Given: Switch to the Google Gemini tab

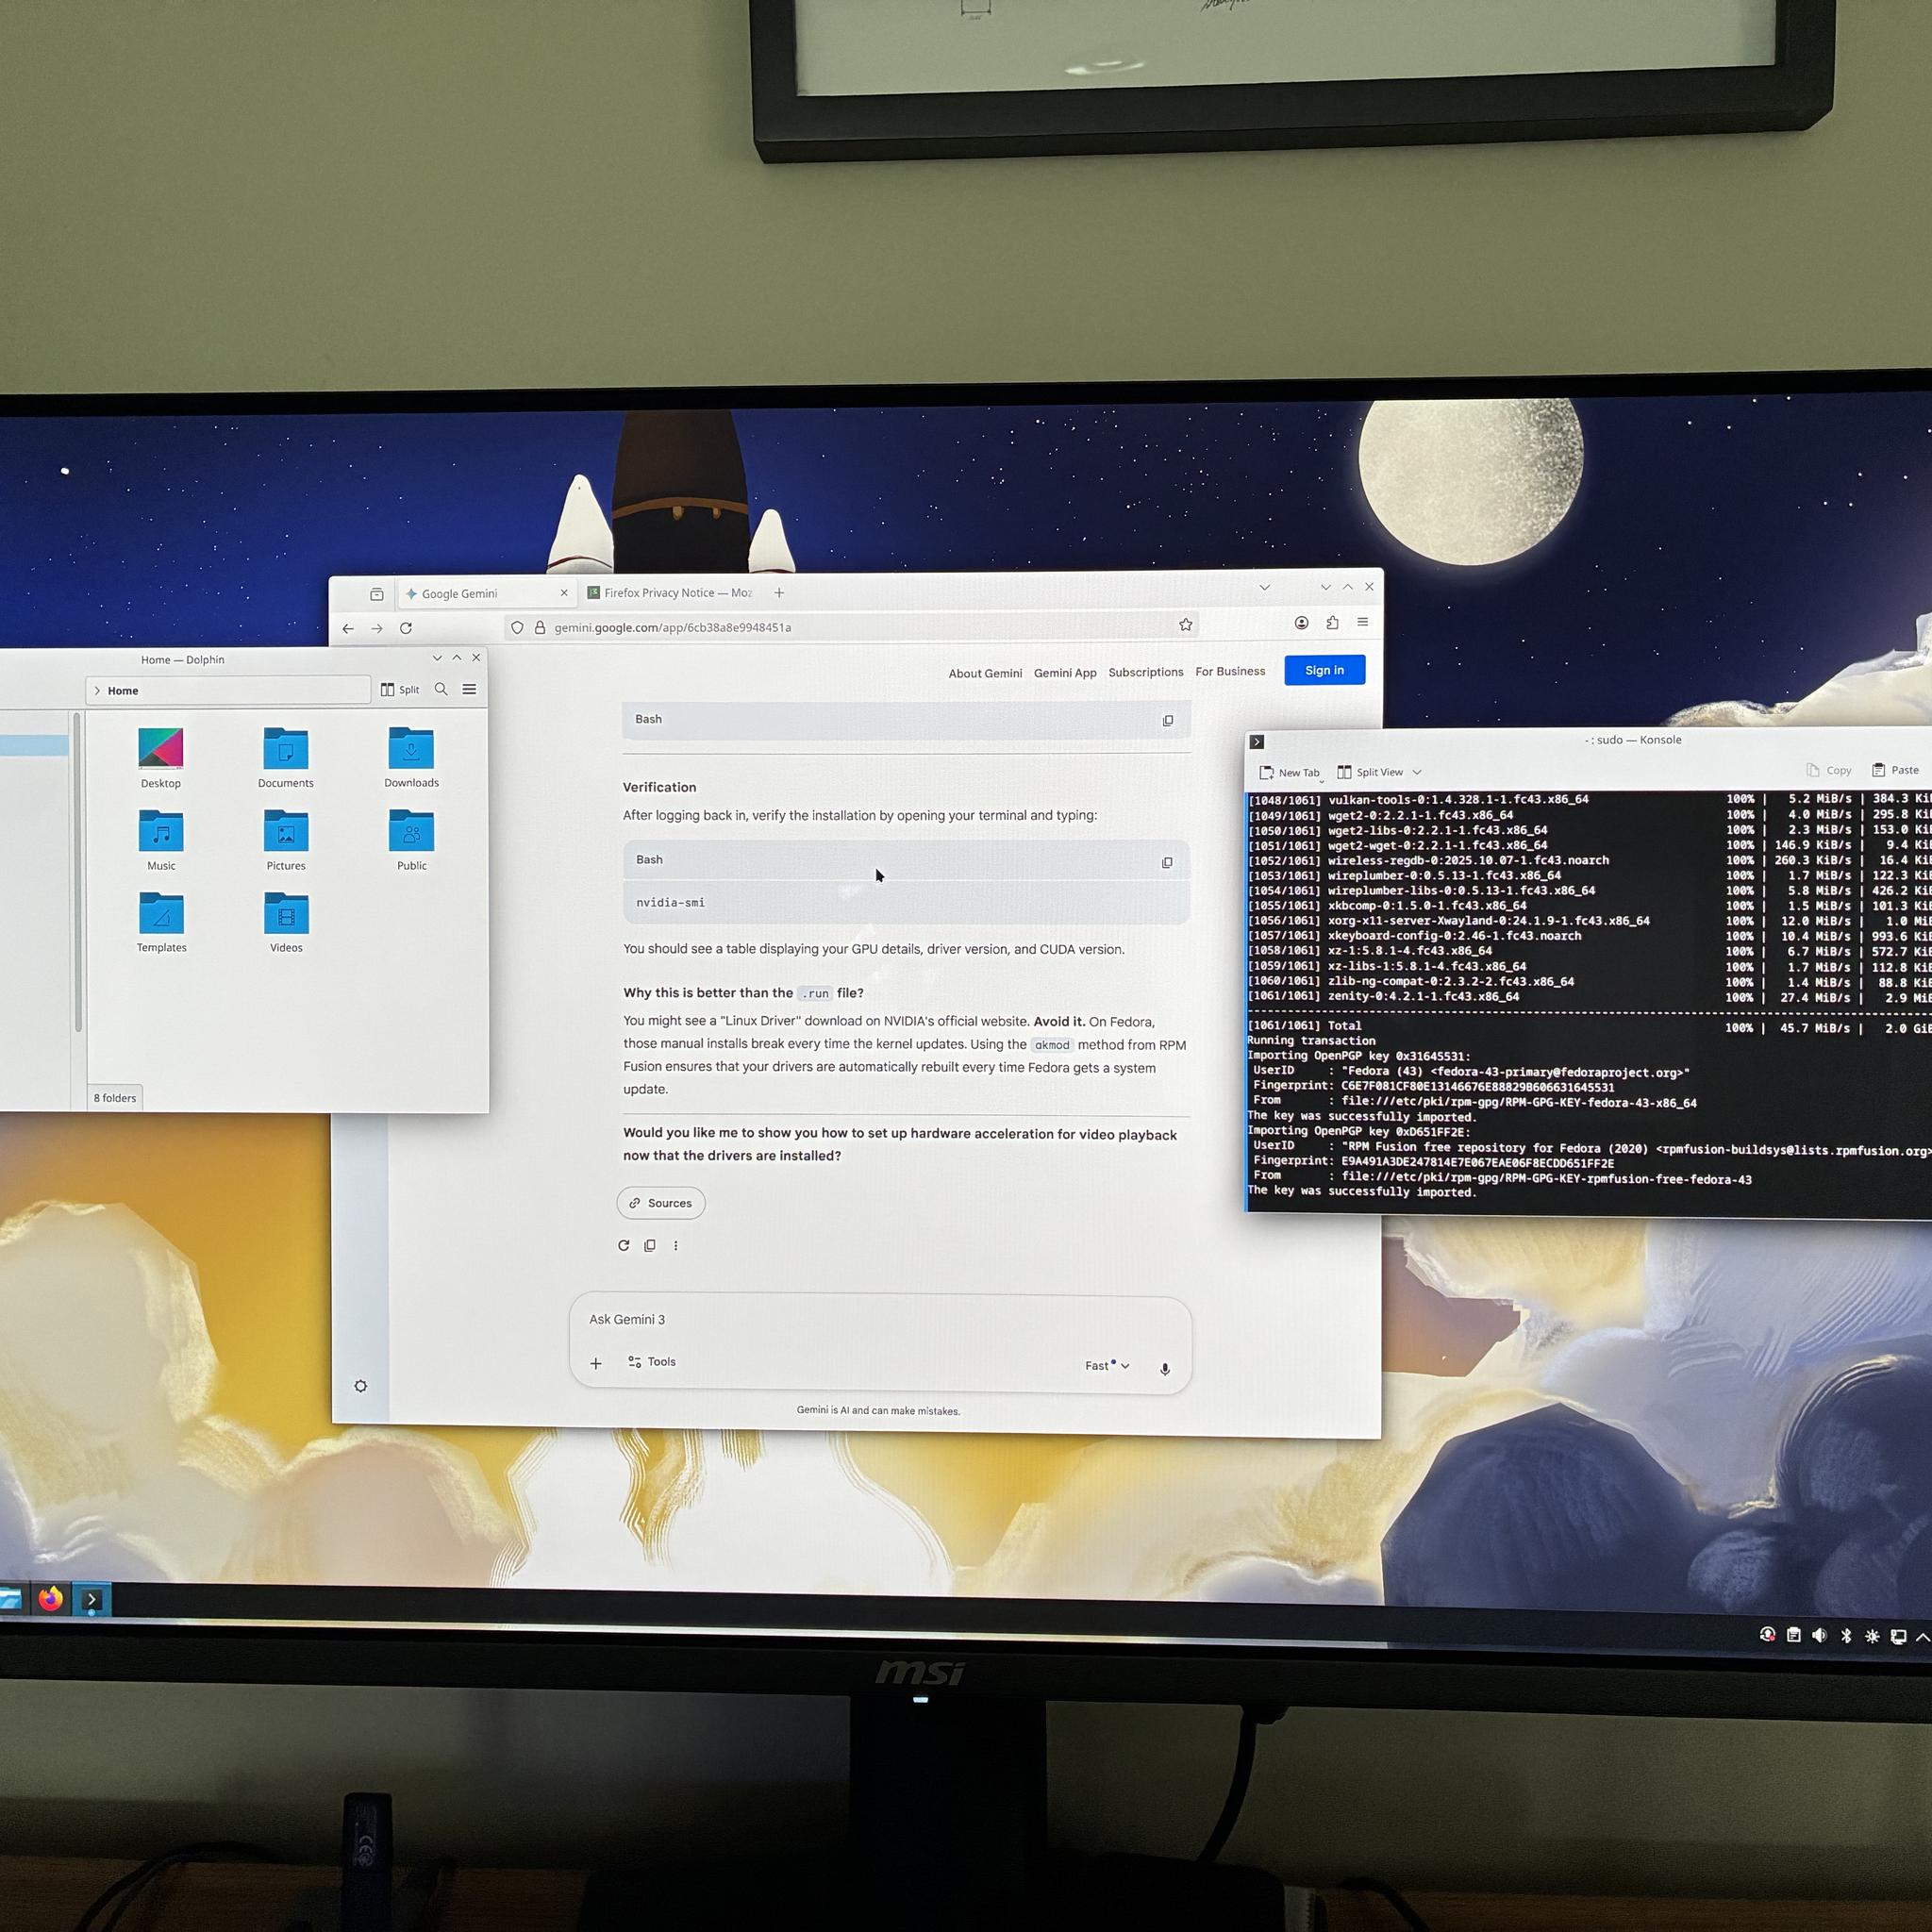Looking at the screenshot, I should pyautogui.click(x=485, y=593).
